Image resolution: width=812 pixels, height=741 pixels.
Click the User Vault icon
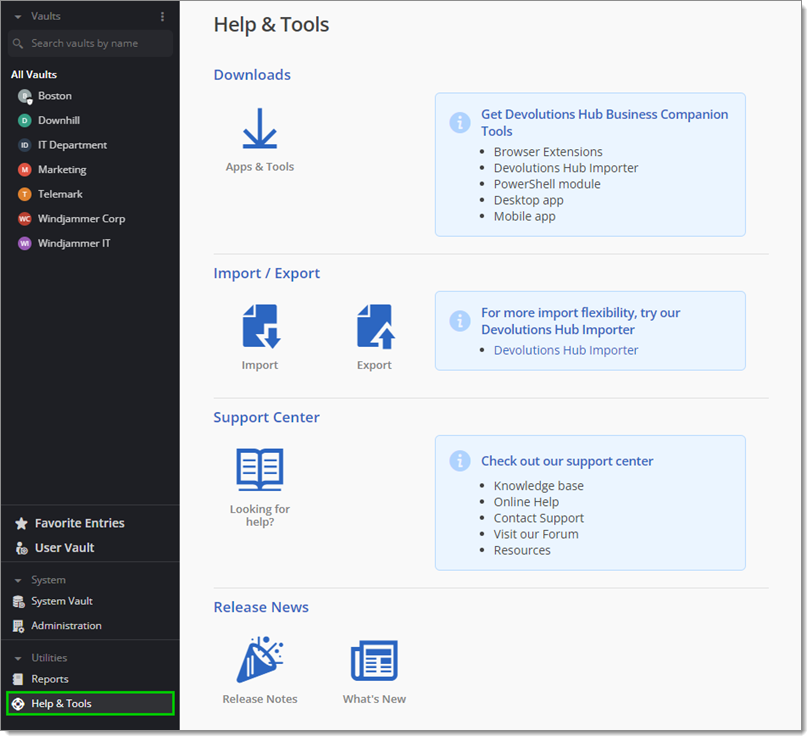[x=21, y=547]
